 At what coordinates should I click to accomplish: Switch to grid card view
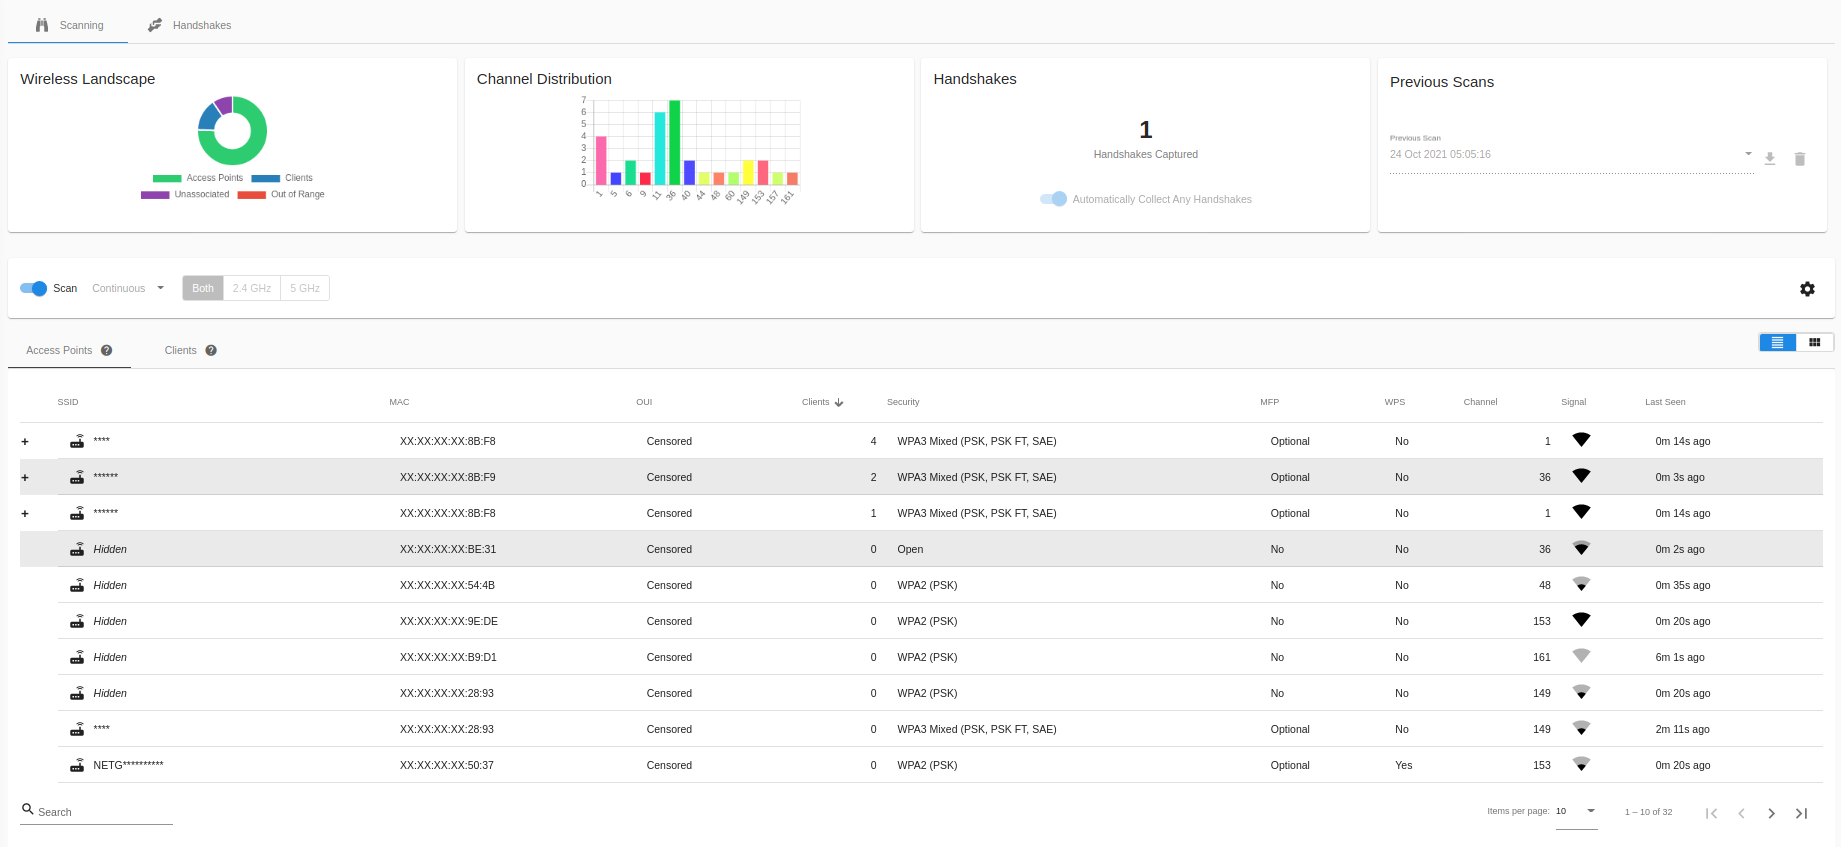pos(1815,342)
